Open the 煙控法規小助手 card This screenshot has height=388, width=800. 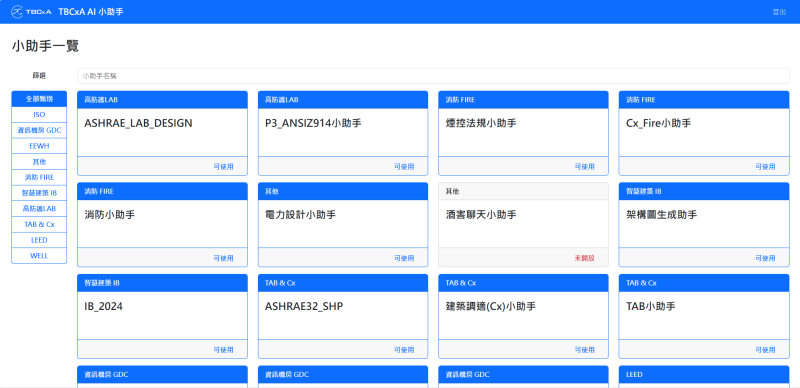523,133
